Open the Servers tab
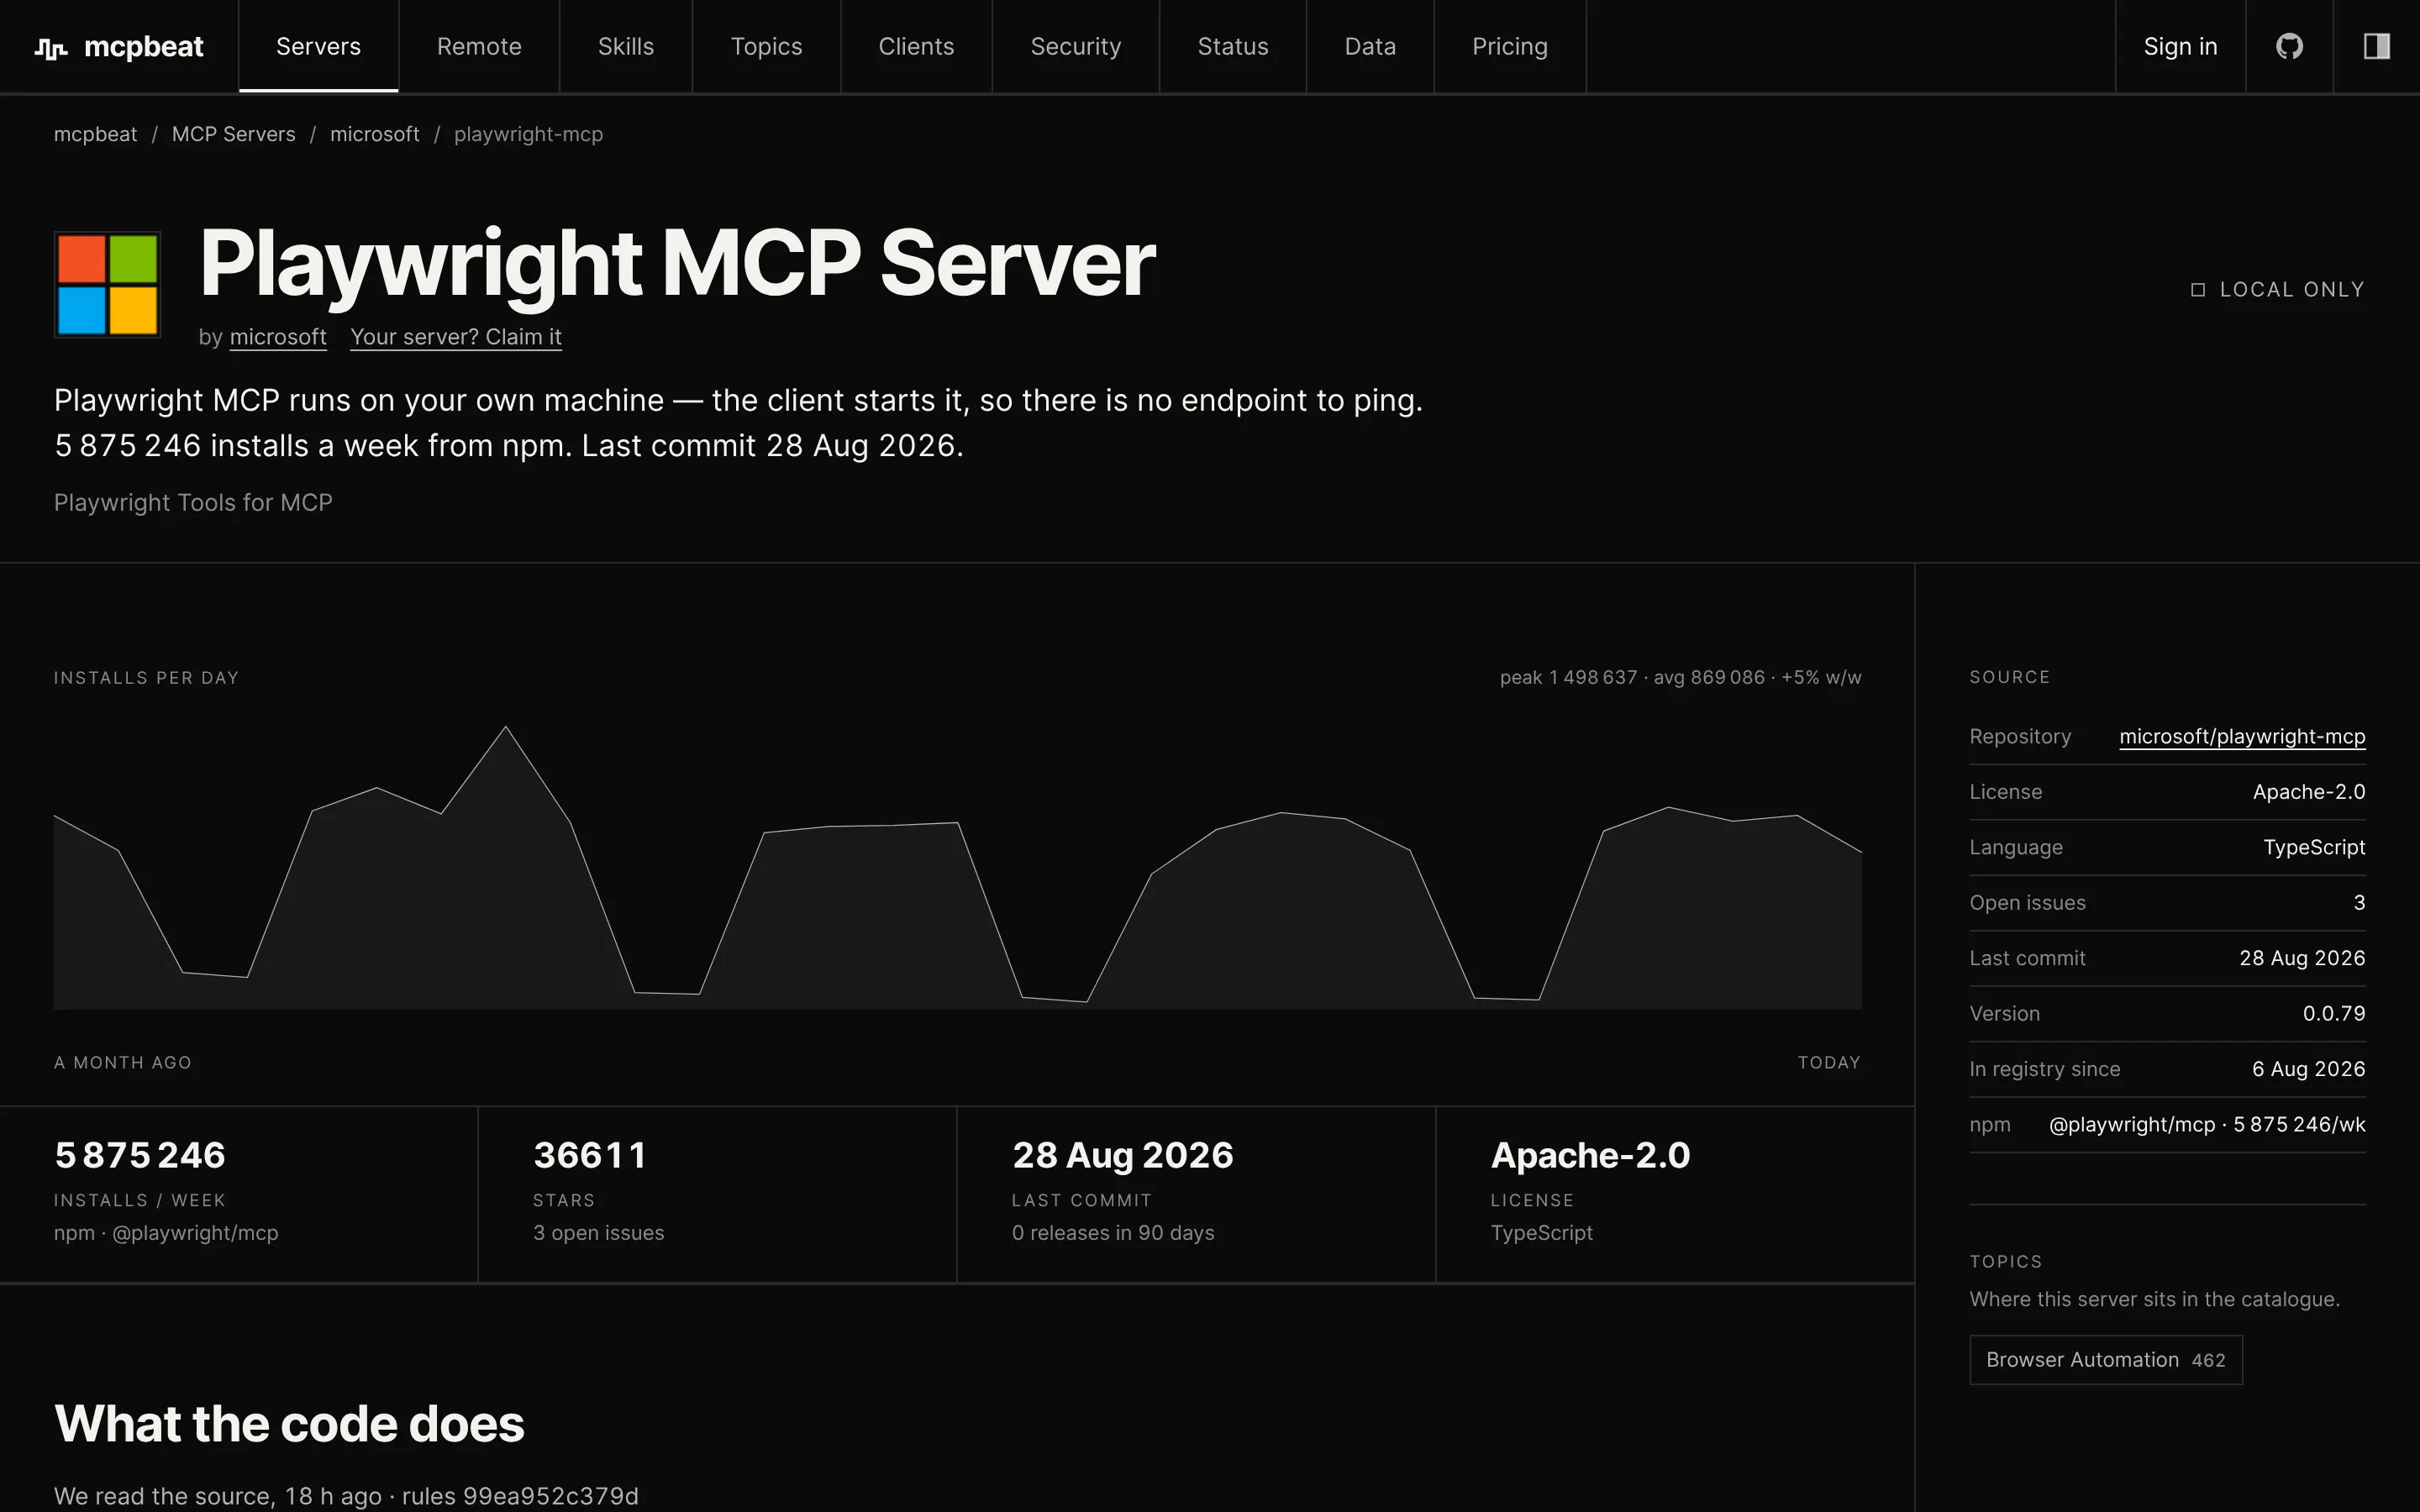The height and width of the screenshot is (1512, 2420). pyautogui.click(x=318, y=46)
